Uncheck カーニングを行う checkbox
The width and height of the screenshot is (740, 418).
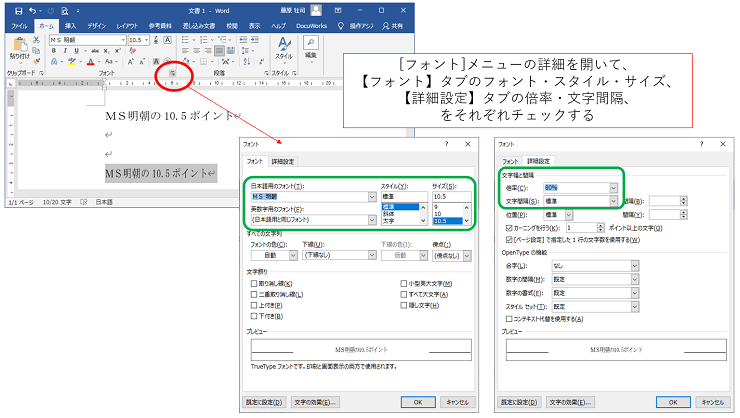(509, 228)
